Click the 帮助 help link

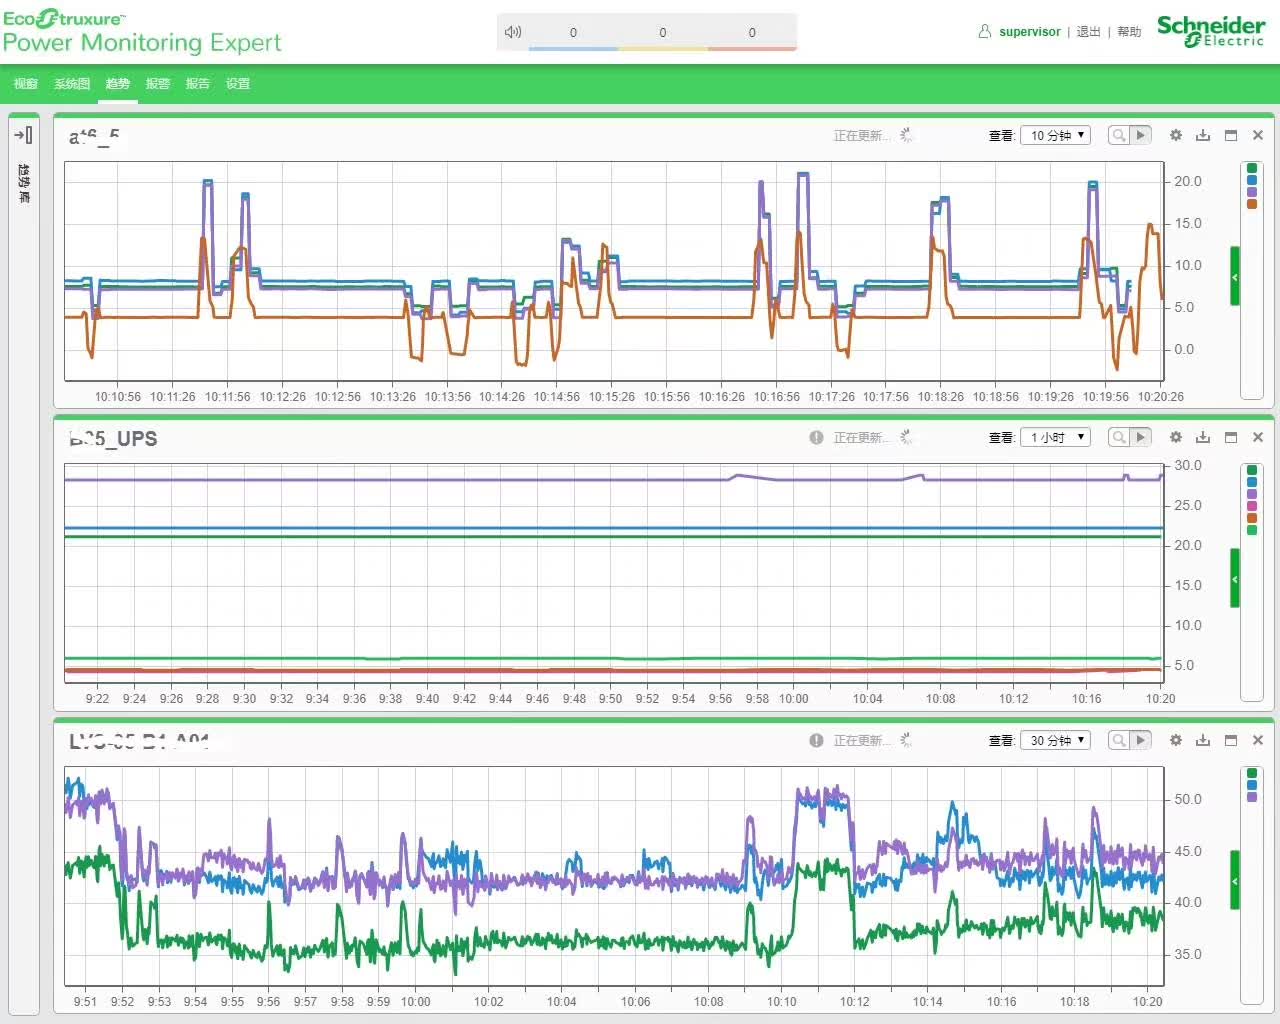pyautogui.click(x=1129, y=32)
